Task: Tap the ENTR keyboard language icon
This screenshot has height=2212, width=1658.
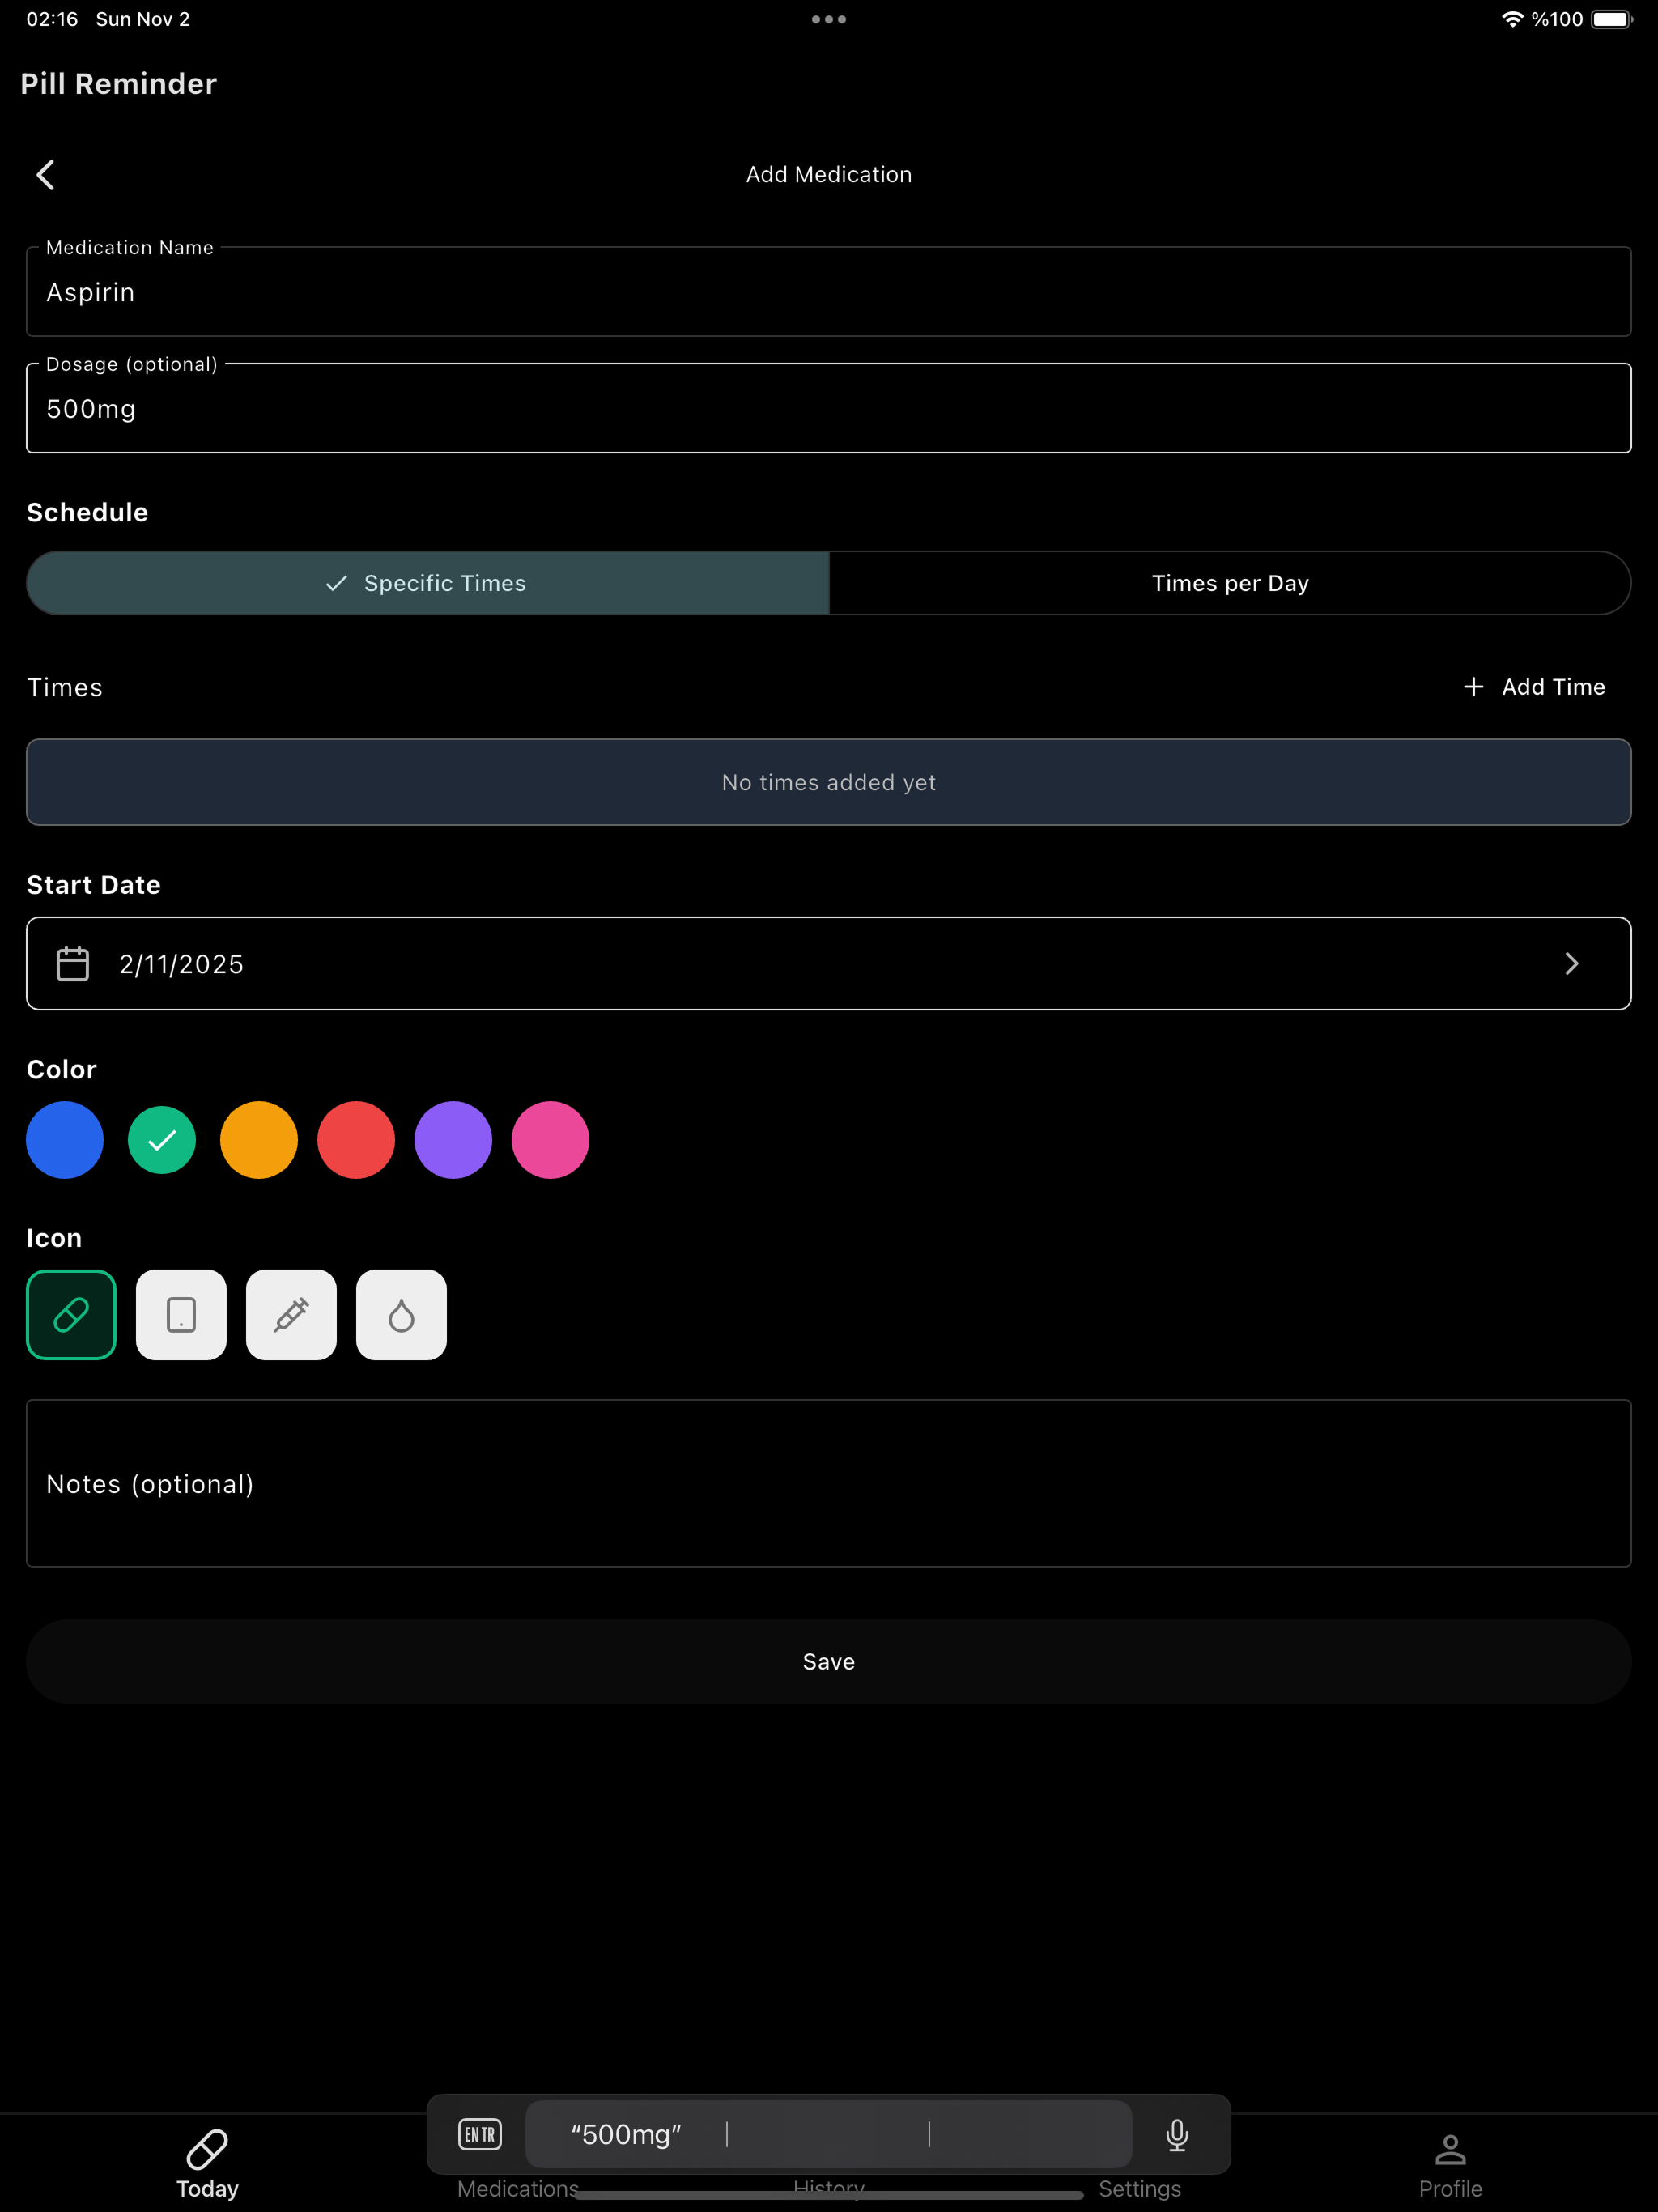Action: click(x=480, y=2135)
